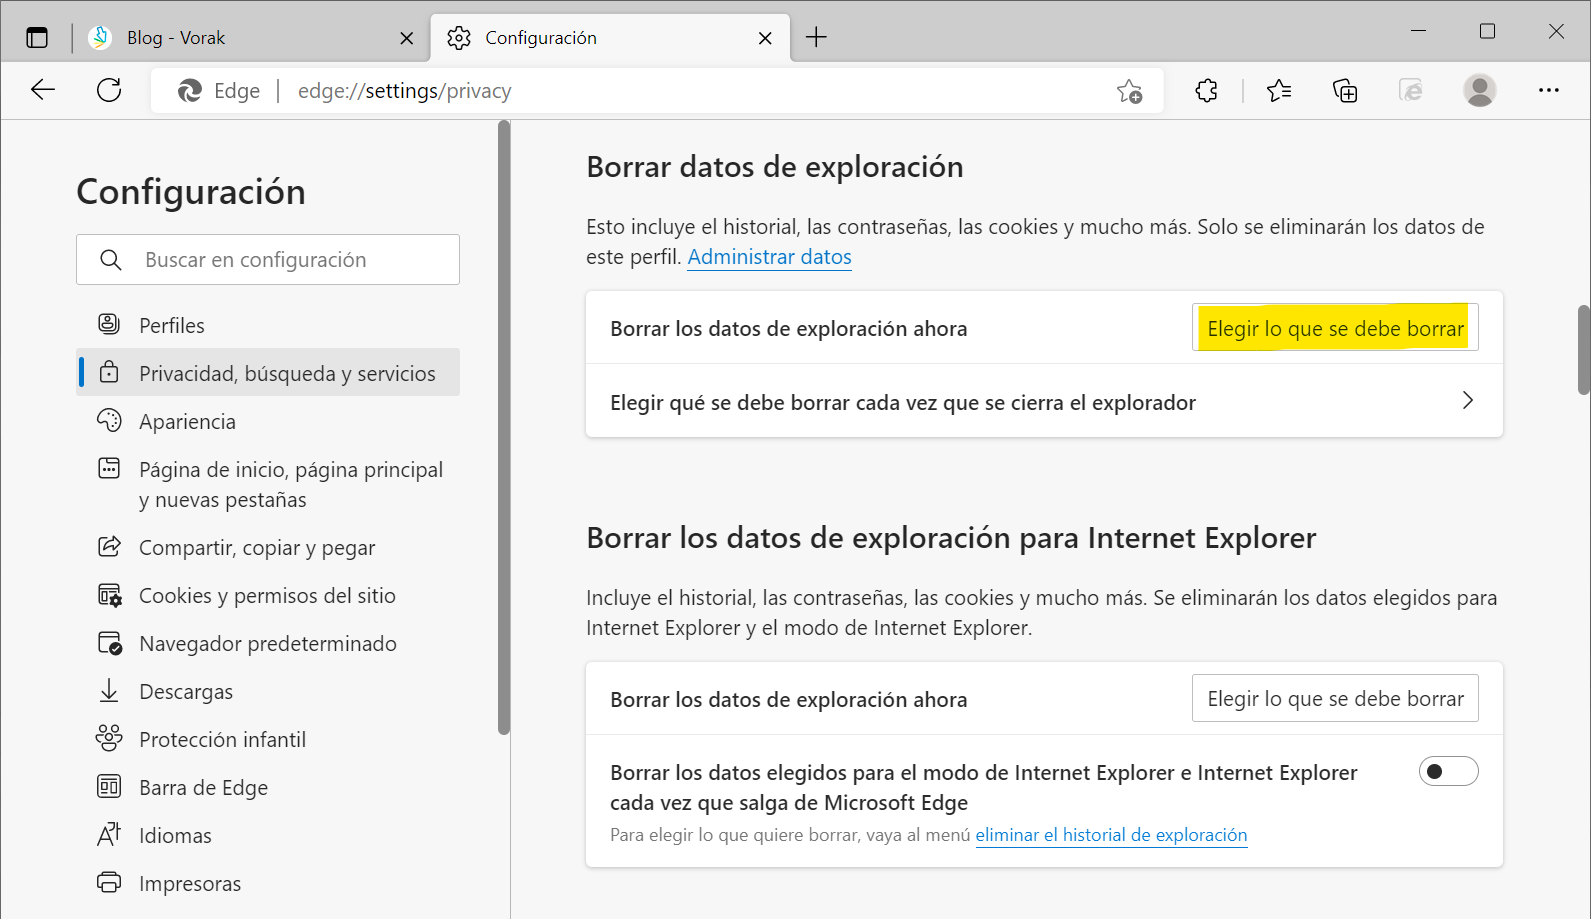Click the Internet Explorer mode icon
This screenshot has height=919, width=1591.
1411,91
